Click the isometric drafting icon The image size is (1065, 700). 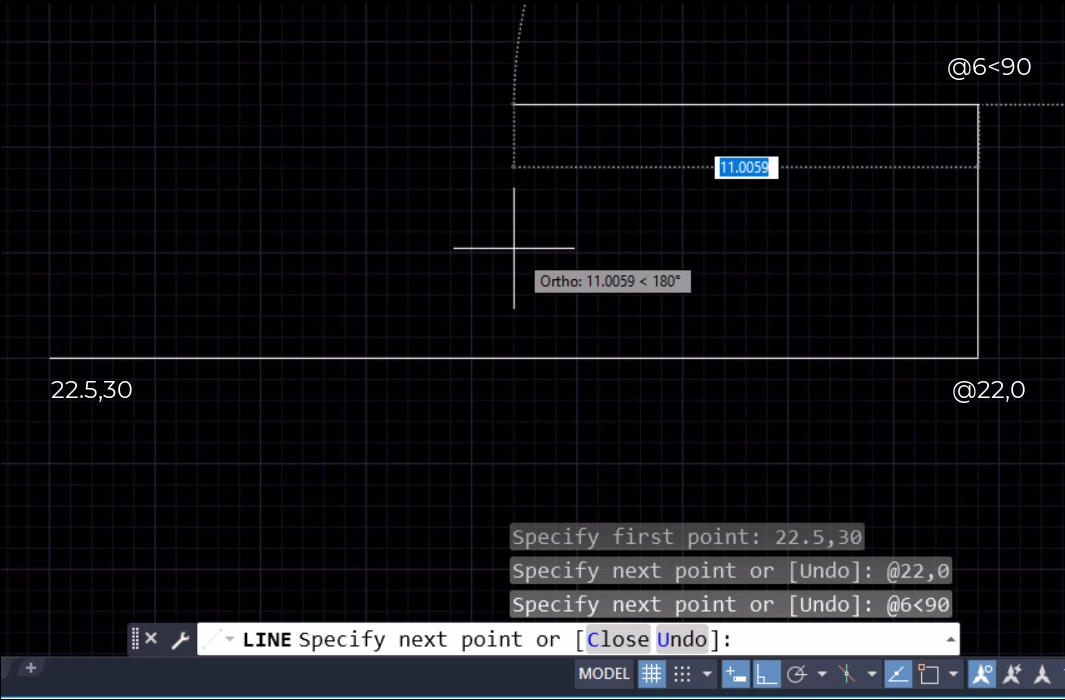845,674
